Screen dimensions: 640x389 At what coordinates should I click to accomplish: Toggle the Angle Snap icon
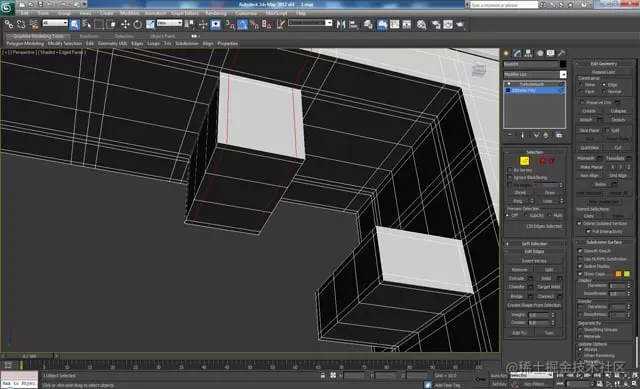click(242, 24)
